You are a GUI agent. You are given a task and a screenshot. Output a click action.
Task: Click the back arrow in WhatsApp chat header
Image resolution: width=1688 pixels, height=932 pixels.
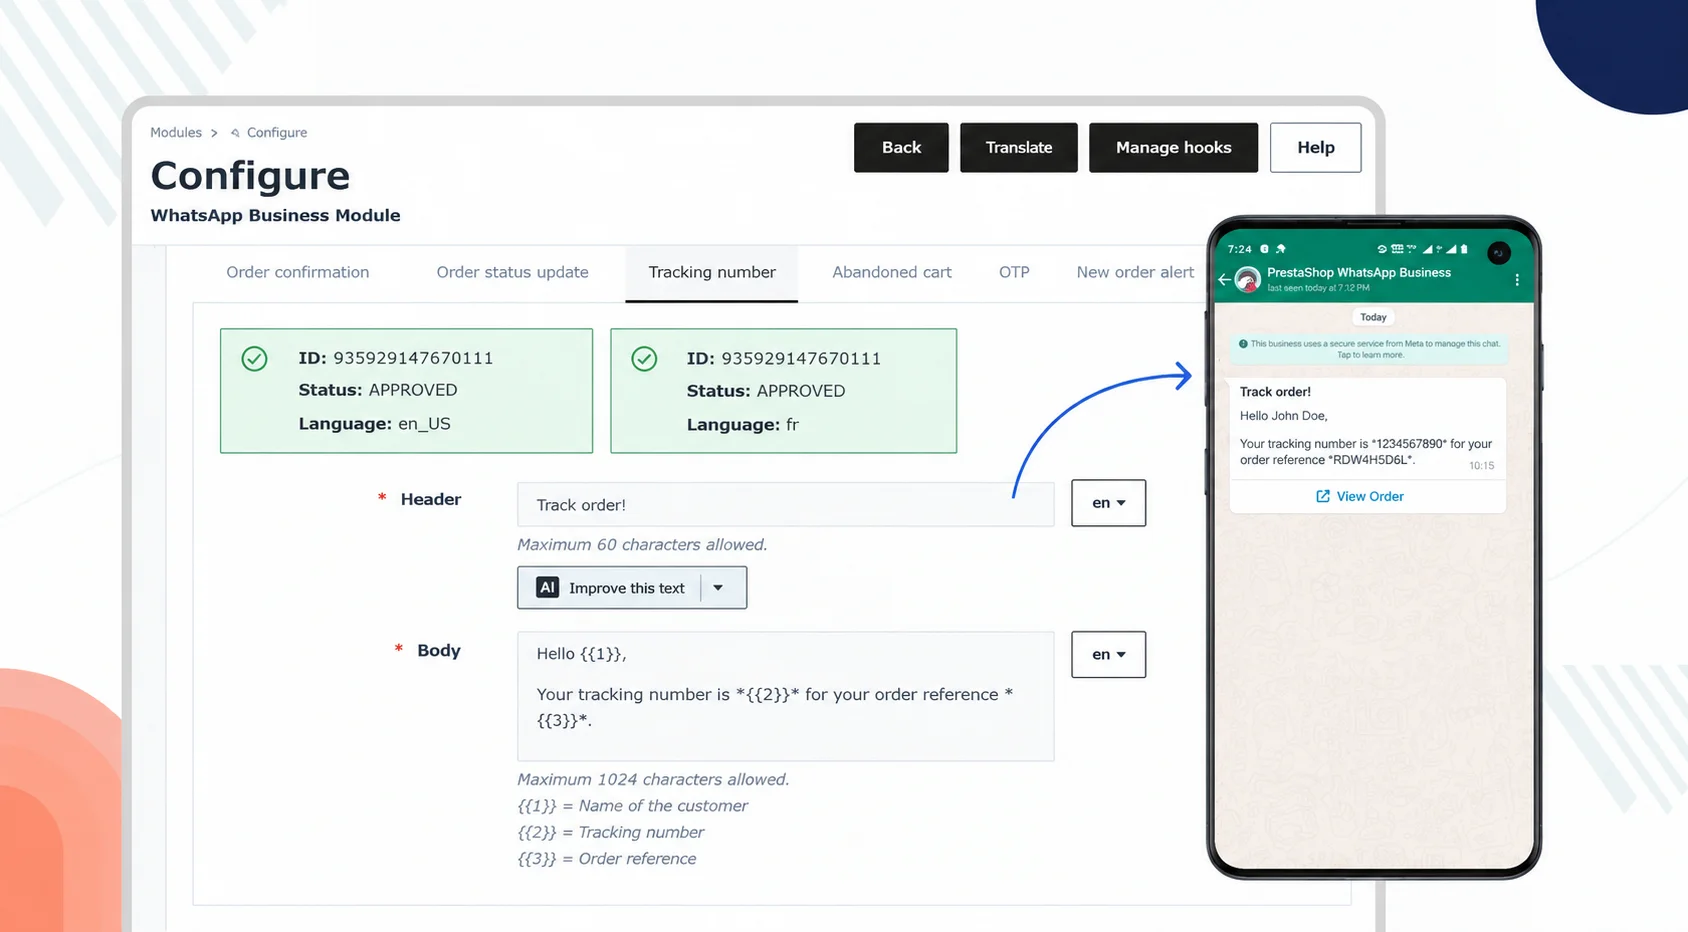pos(1224,280)
